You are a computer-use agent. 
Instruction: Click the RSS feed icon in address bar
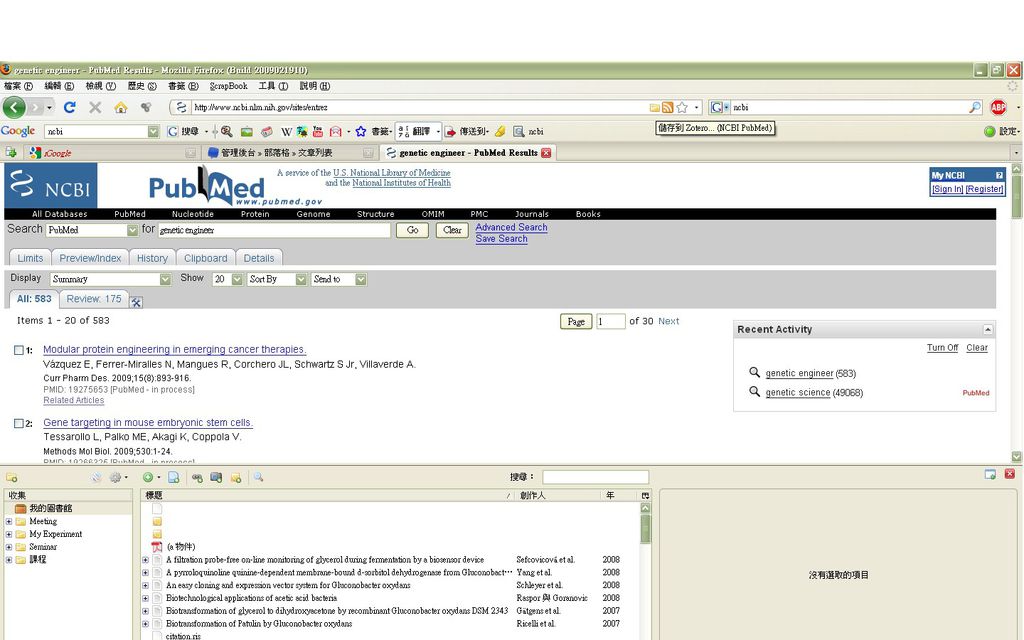click(667, 107)
